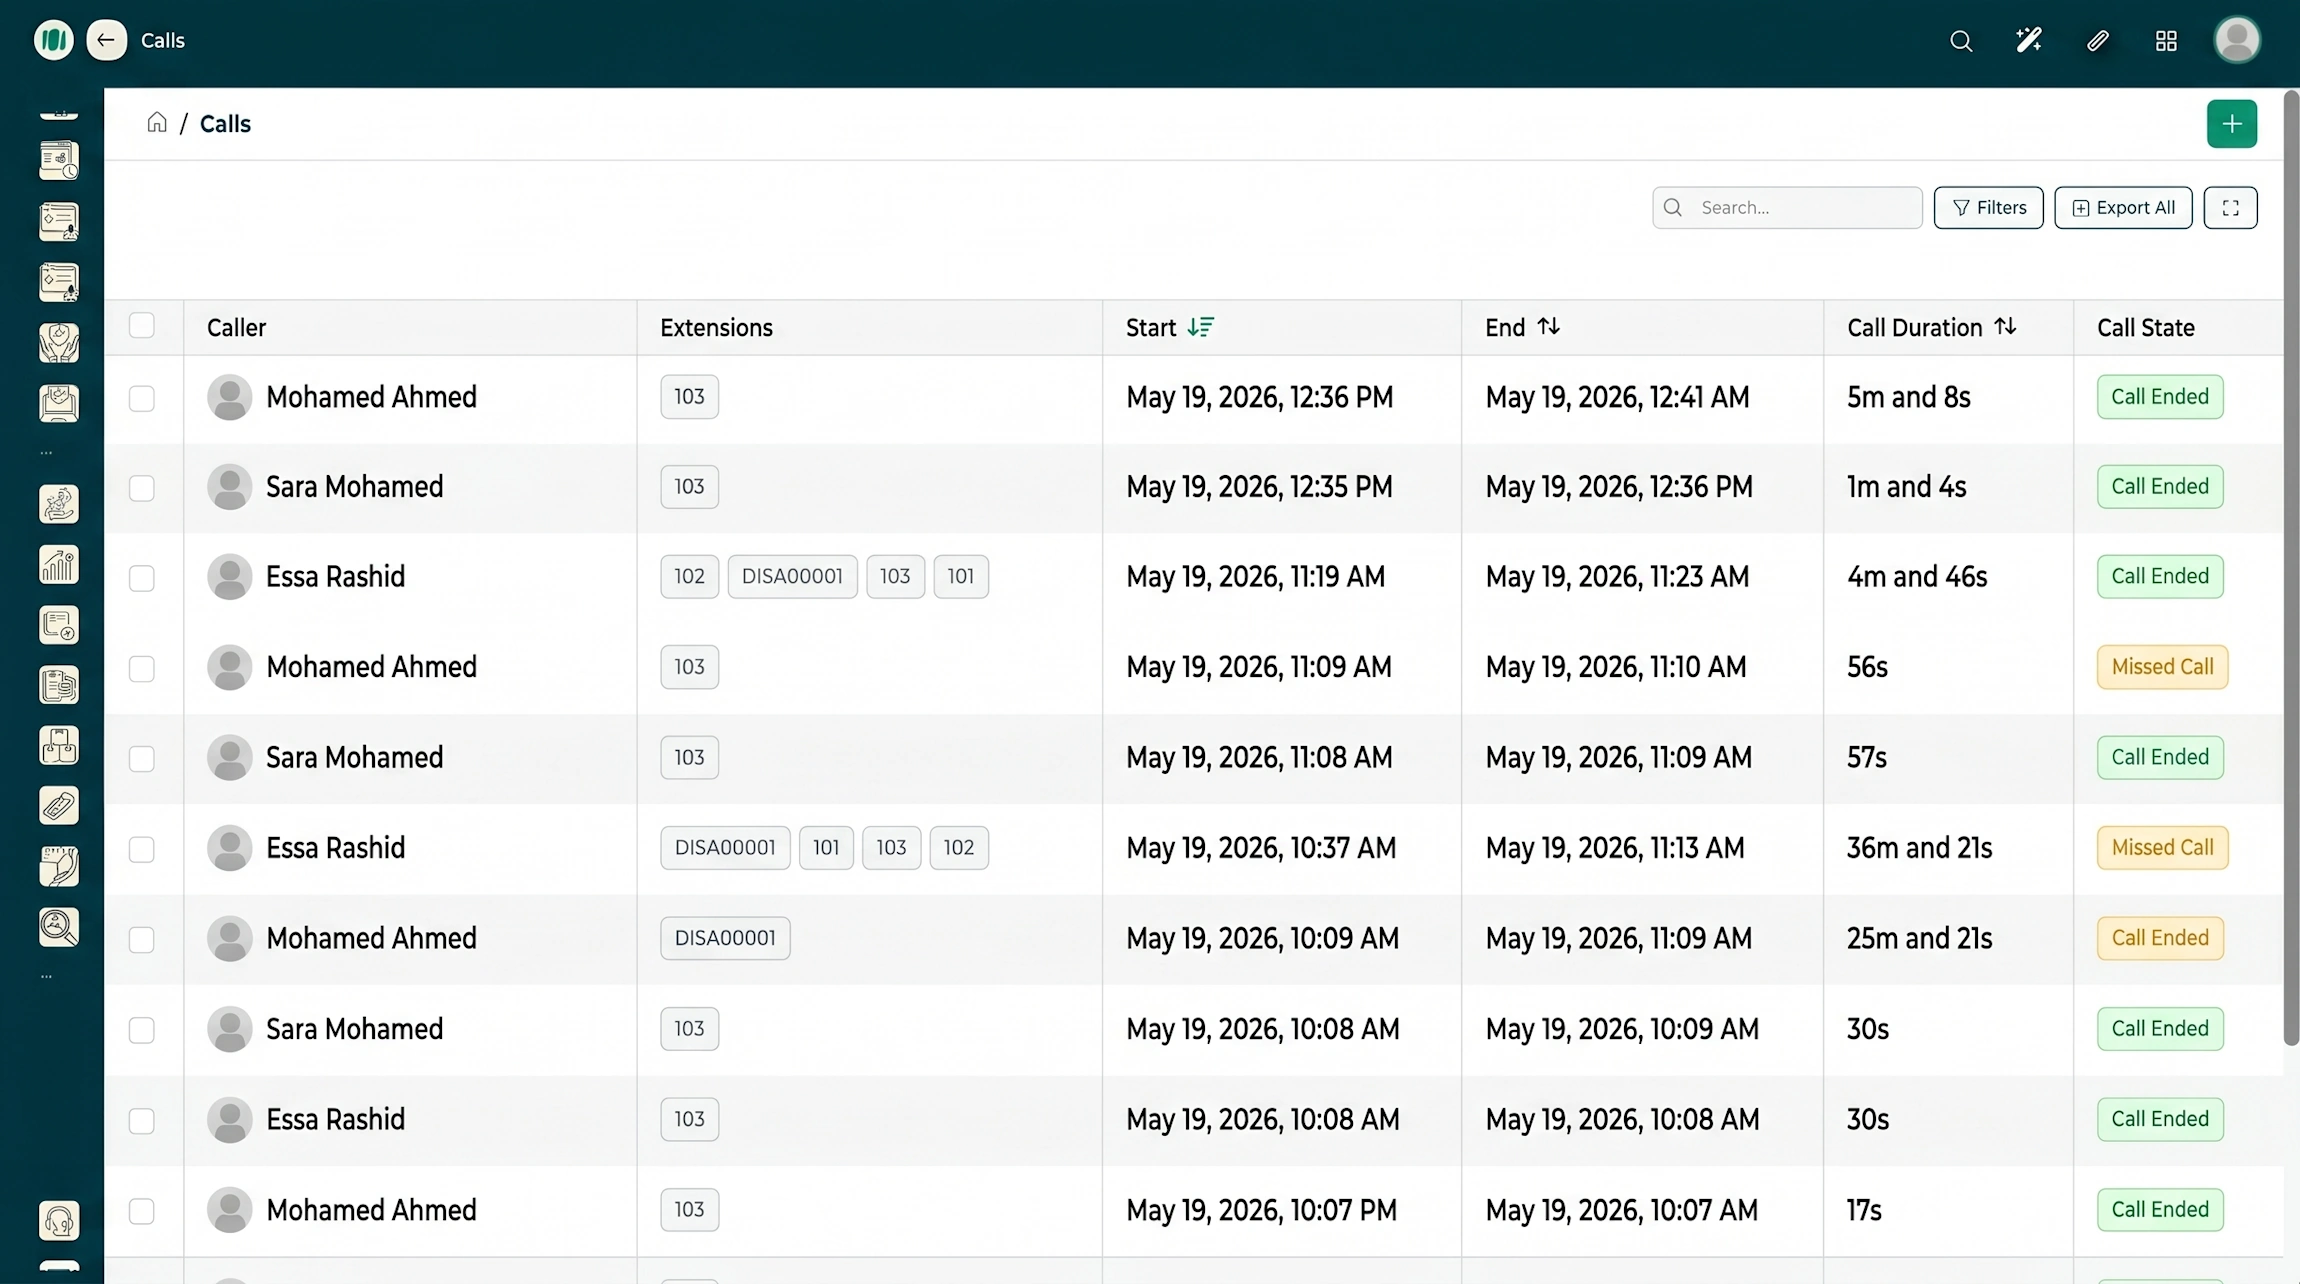Open sidebar bar chart growth module
The width and height of the screenshot is (2300, 1284).
click(x=59, y=565)
